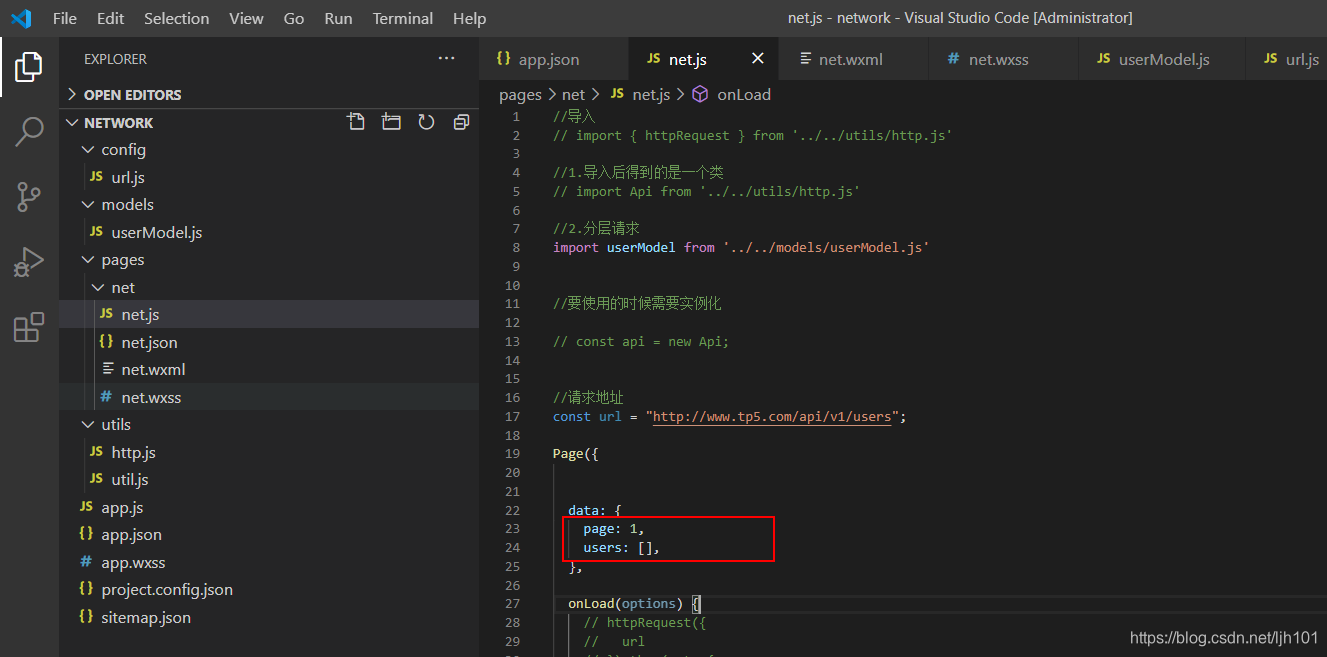Open the Selection menu
Image resolution: width=1327 pixels, height=657 pixels.
click(x=177, y=18)
